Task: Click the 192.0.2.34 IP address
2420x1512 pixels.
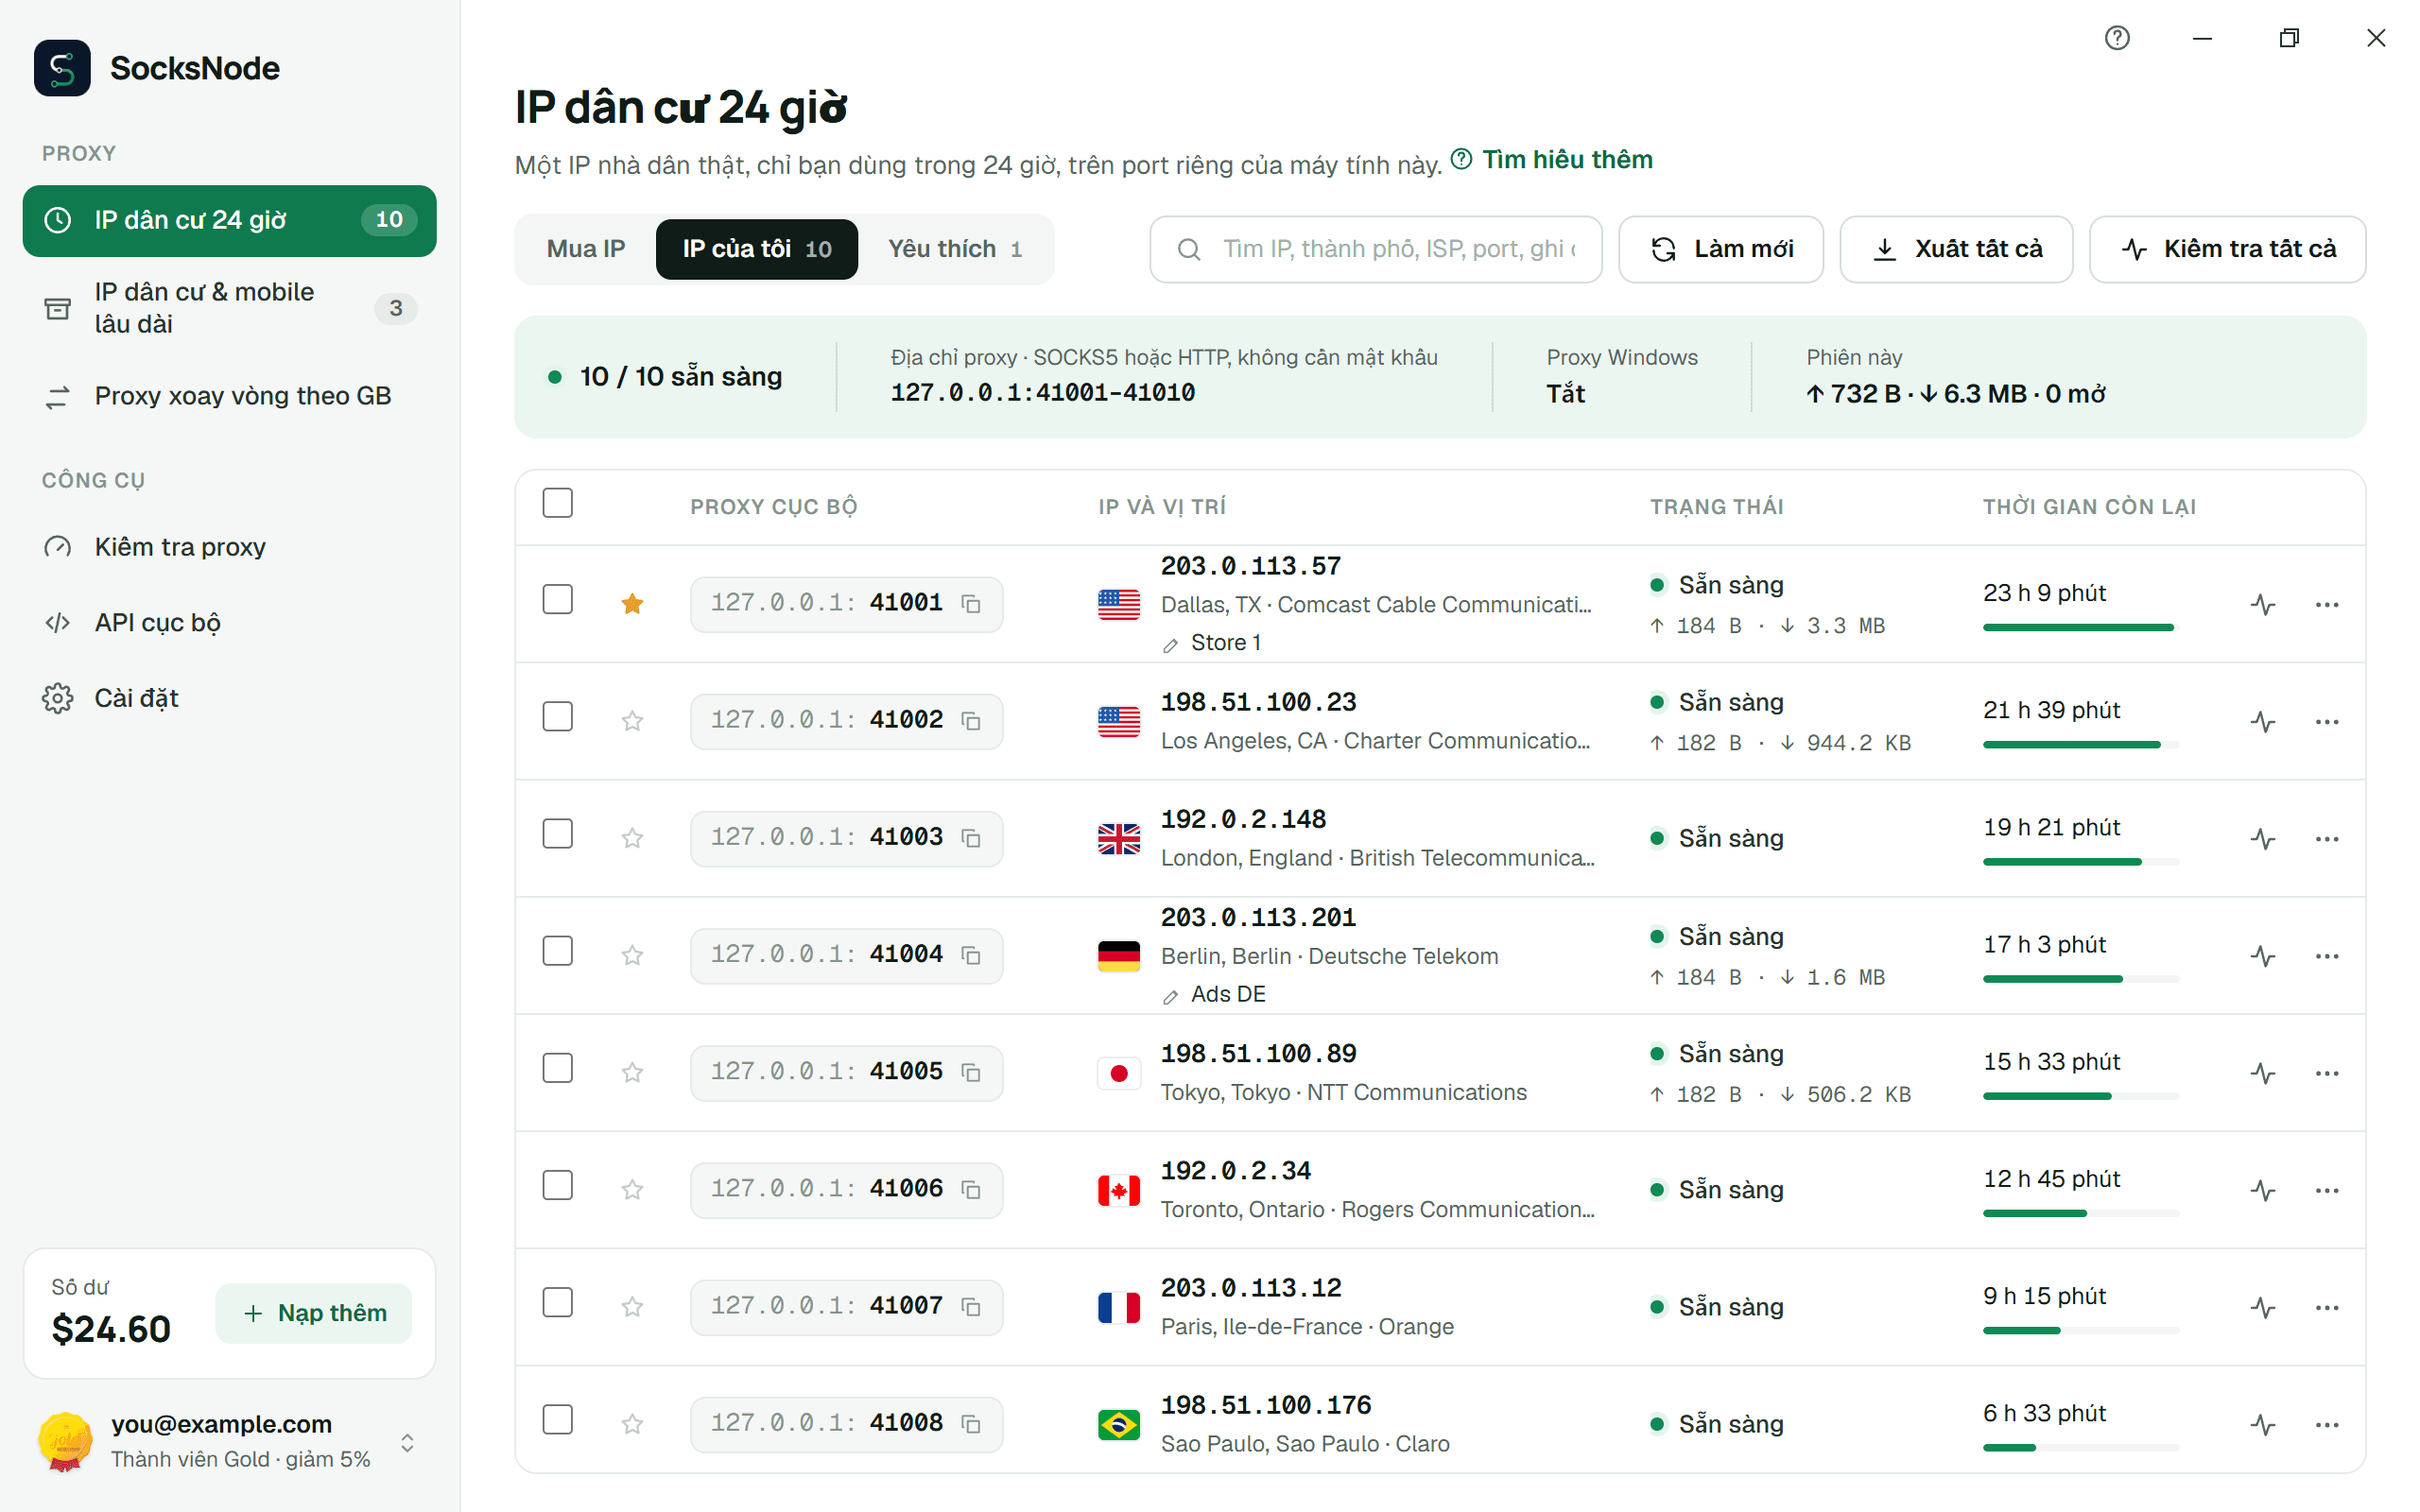Action: (1236, 1171)
